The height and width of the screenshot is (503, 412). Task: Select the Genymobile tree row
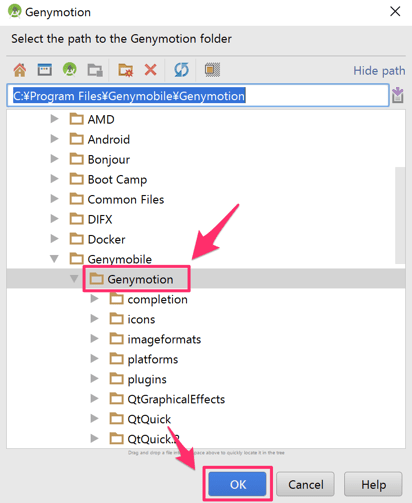pyautogui.click(x=206, y=259)
